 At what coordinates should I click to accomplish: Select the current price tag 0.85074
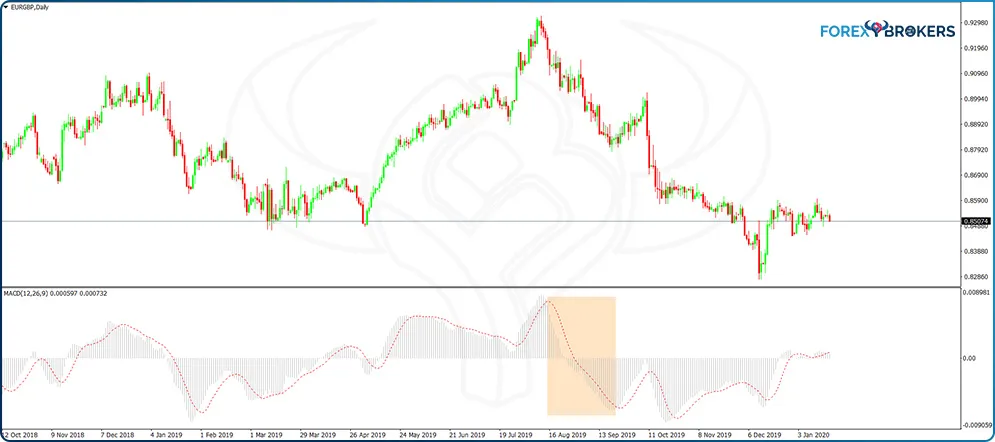[975, 221]
